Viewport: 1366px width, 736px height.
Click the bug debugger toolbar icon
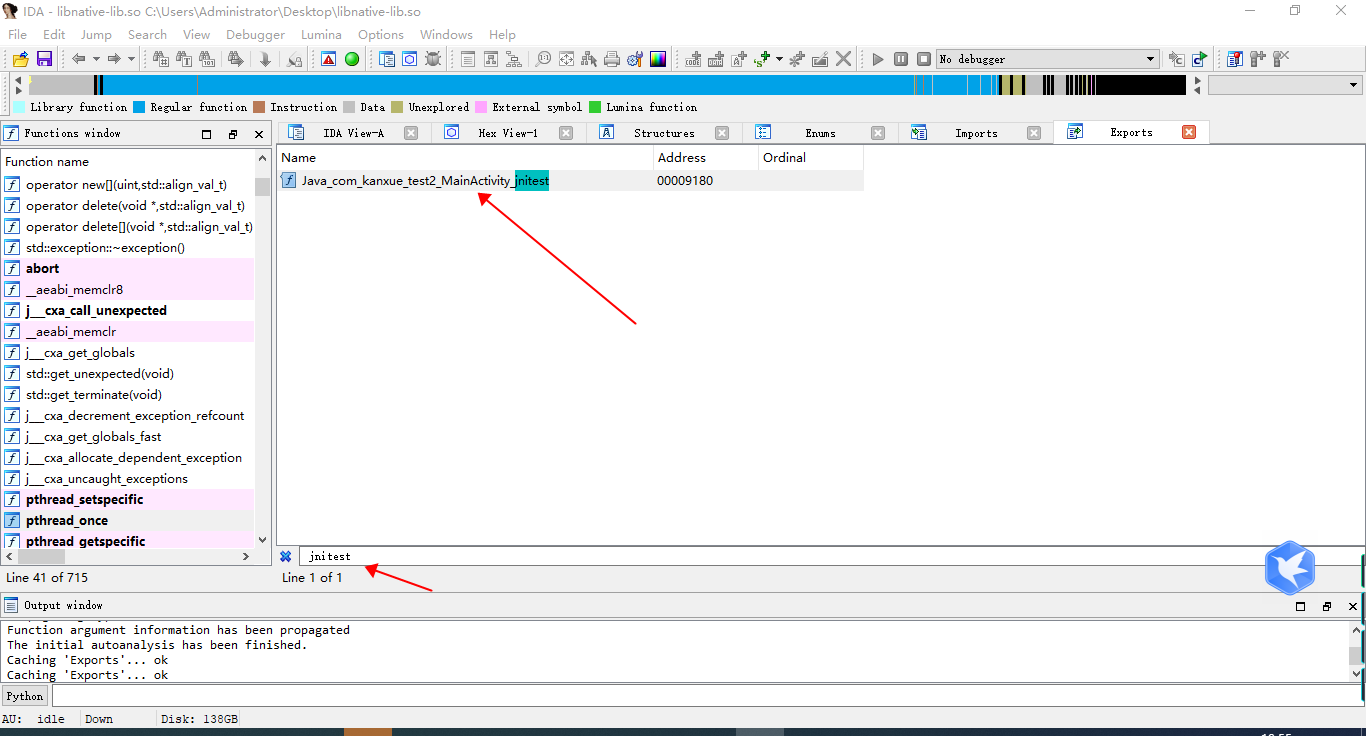click(433, 59)
